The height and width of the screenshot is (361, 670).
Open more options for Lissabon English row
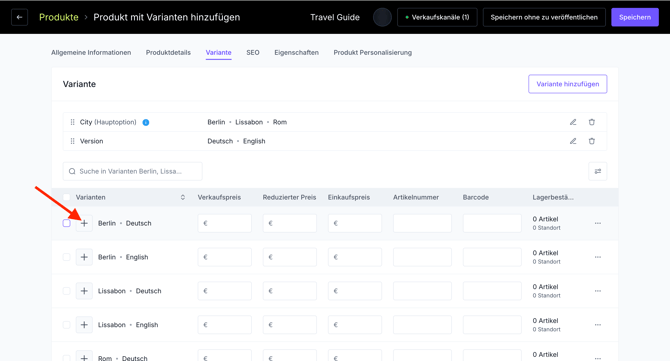click(x=597, y=325)
